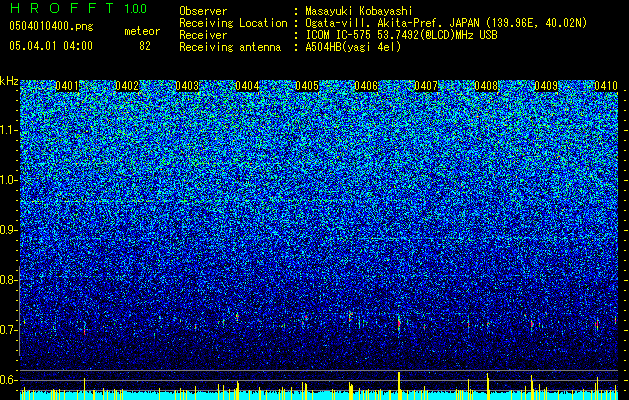Click the 0404 time marker
629x400 pixels.
coord(247,86)
